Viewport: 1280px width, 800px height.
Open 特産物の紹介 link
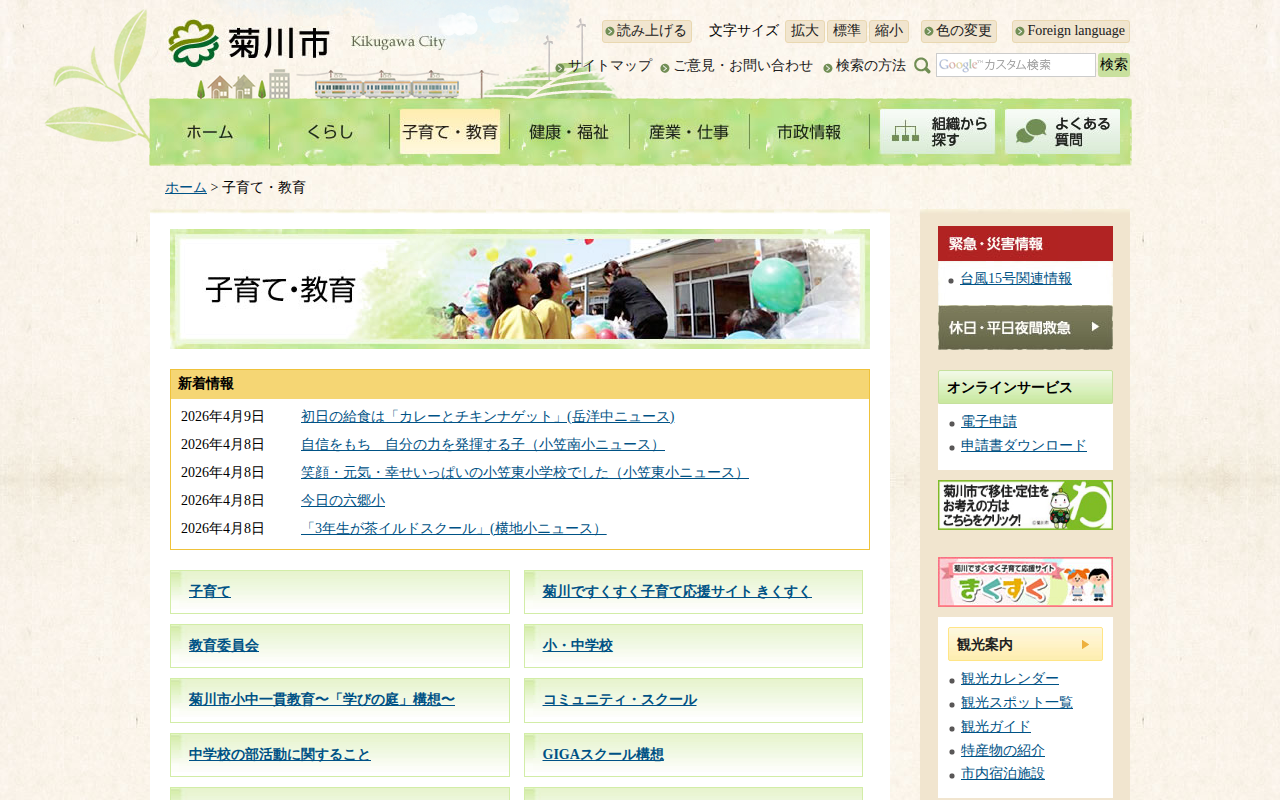[x=1003, y=751]
